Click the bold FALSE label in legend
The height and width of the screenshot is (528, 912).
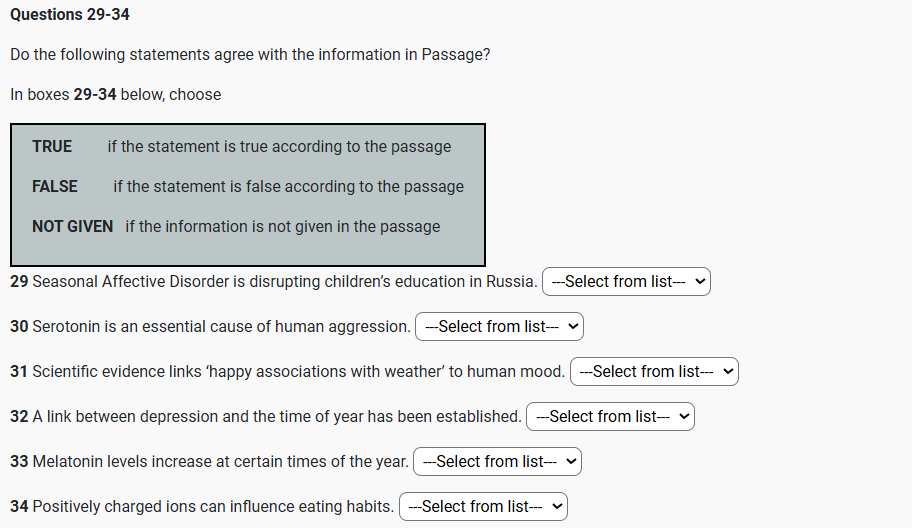tap(55, 186)
